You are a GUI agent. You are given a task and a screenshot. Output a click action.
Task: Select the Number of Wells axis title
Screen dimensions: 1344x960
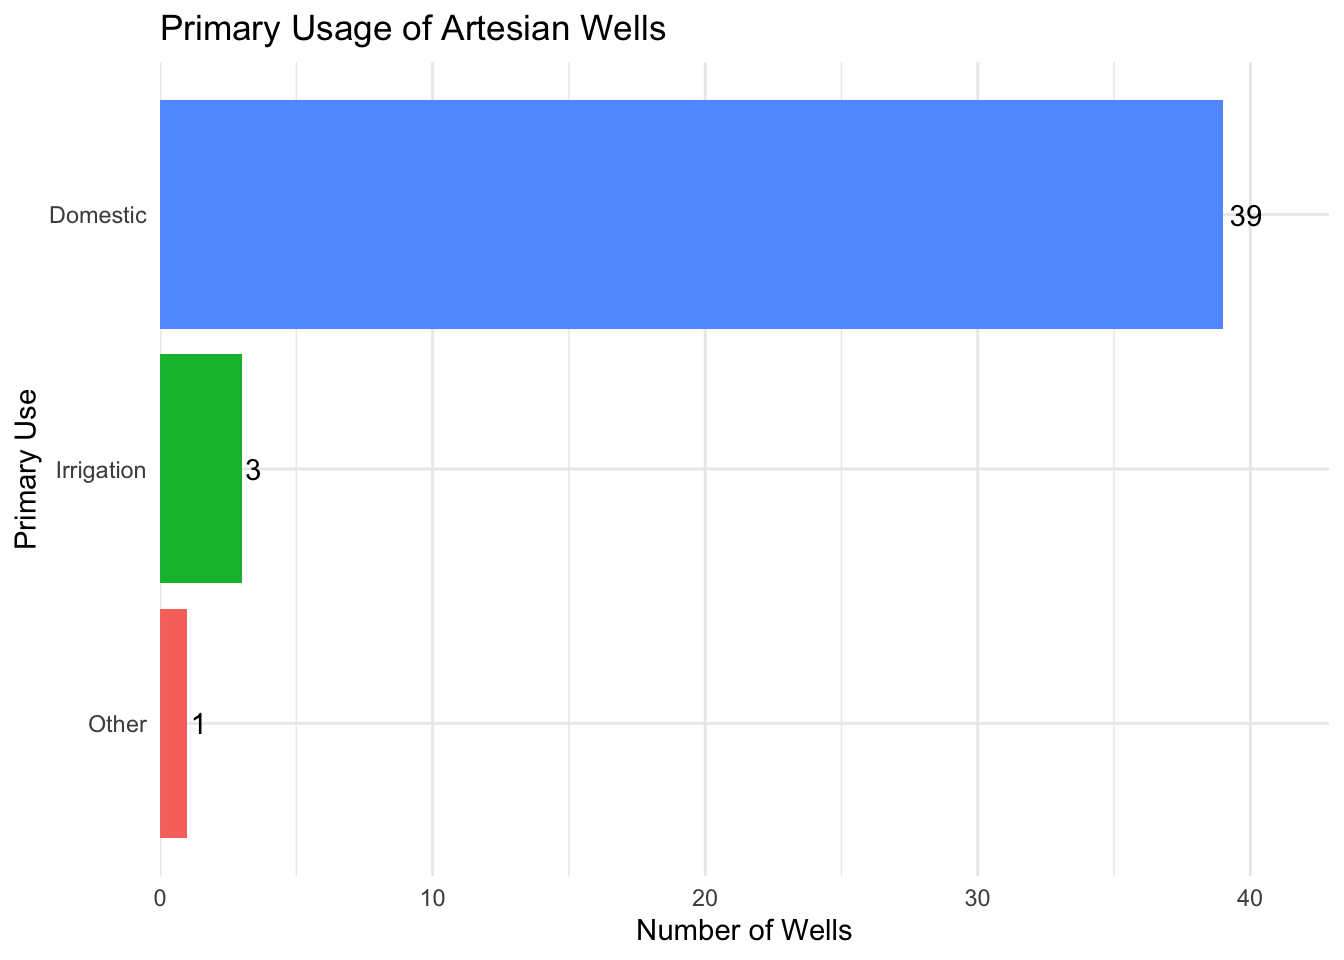(744, 931)
